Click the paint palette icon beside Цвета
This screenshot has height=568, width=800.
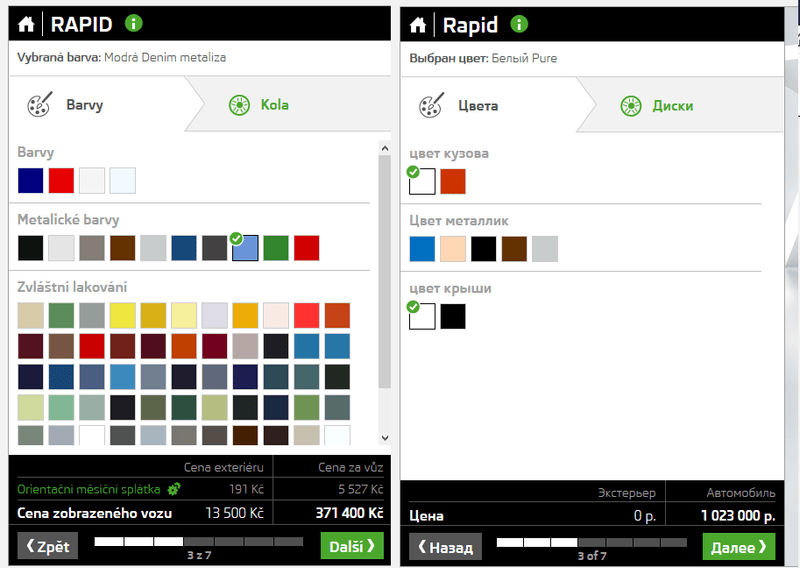pyautogui.click(x=432, y=106)
